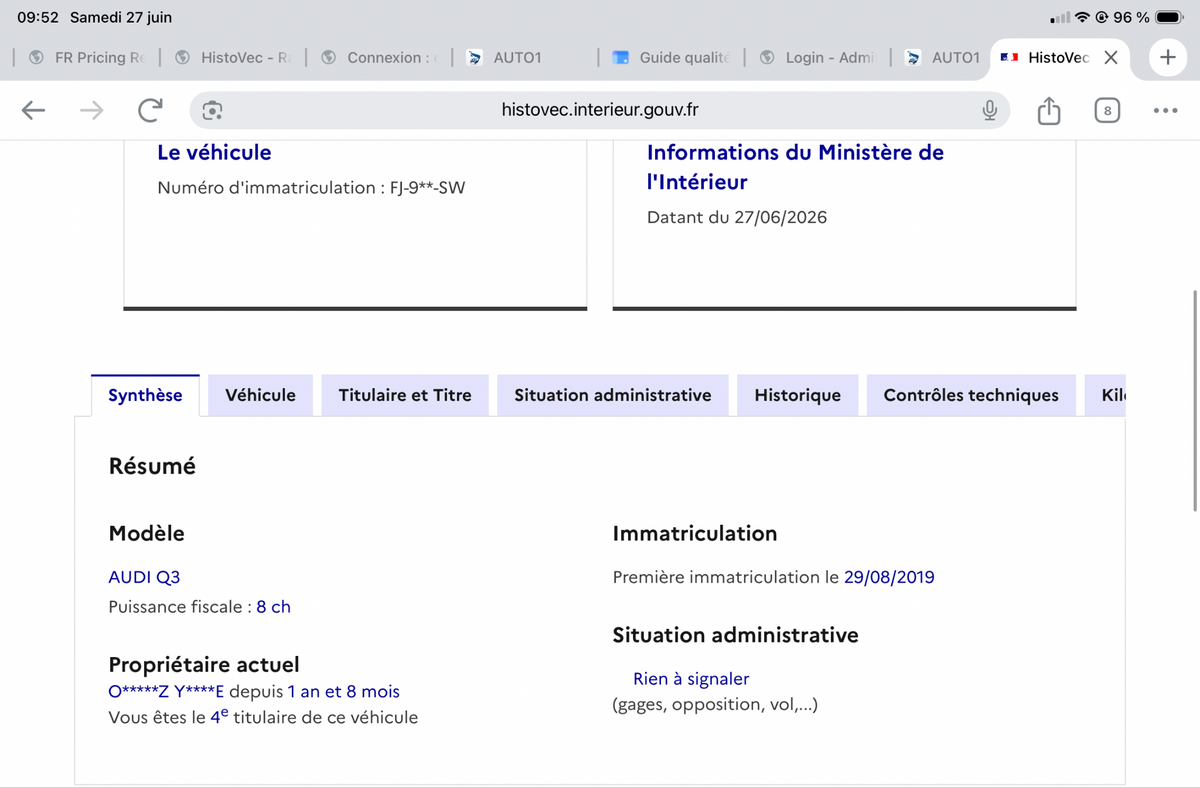Switch to the FR Pricing browser tab
1200x788 pixels.
click(92, 58)
